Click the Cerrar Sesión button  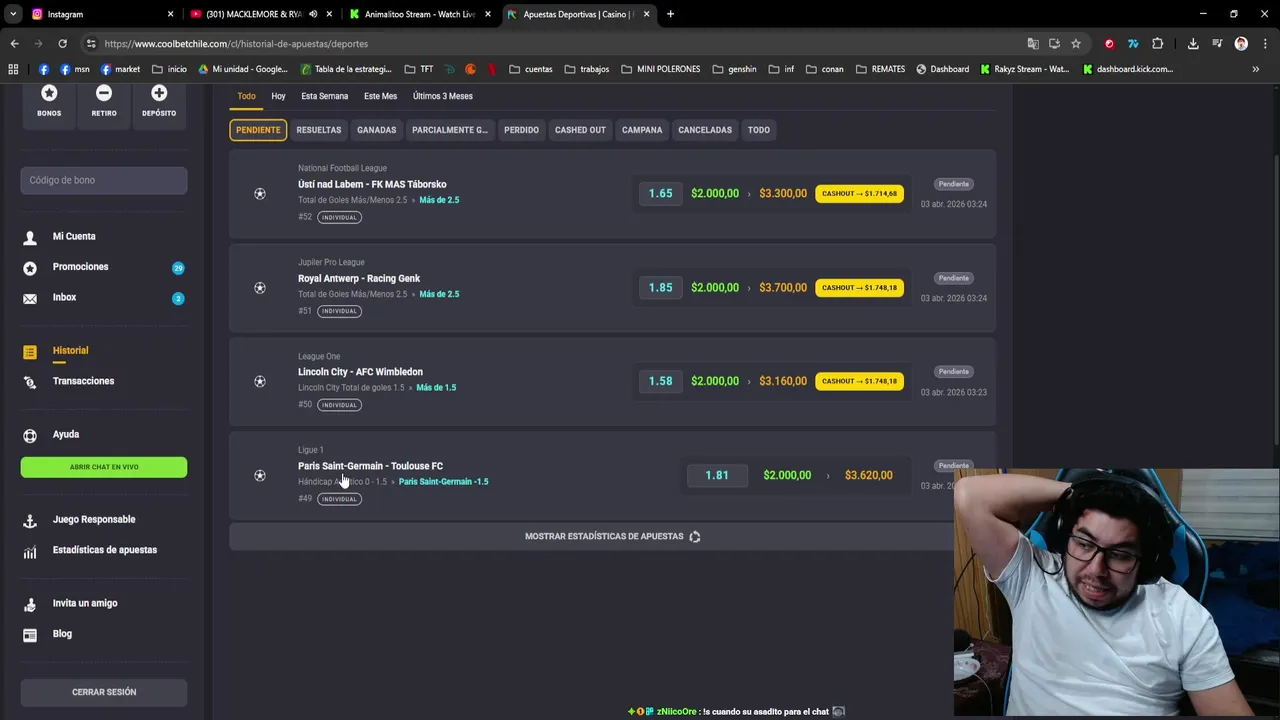coord(104,692)
